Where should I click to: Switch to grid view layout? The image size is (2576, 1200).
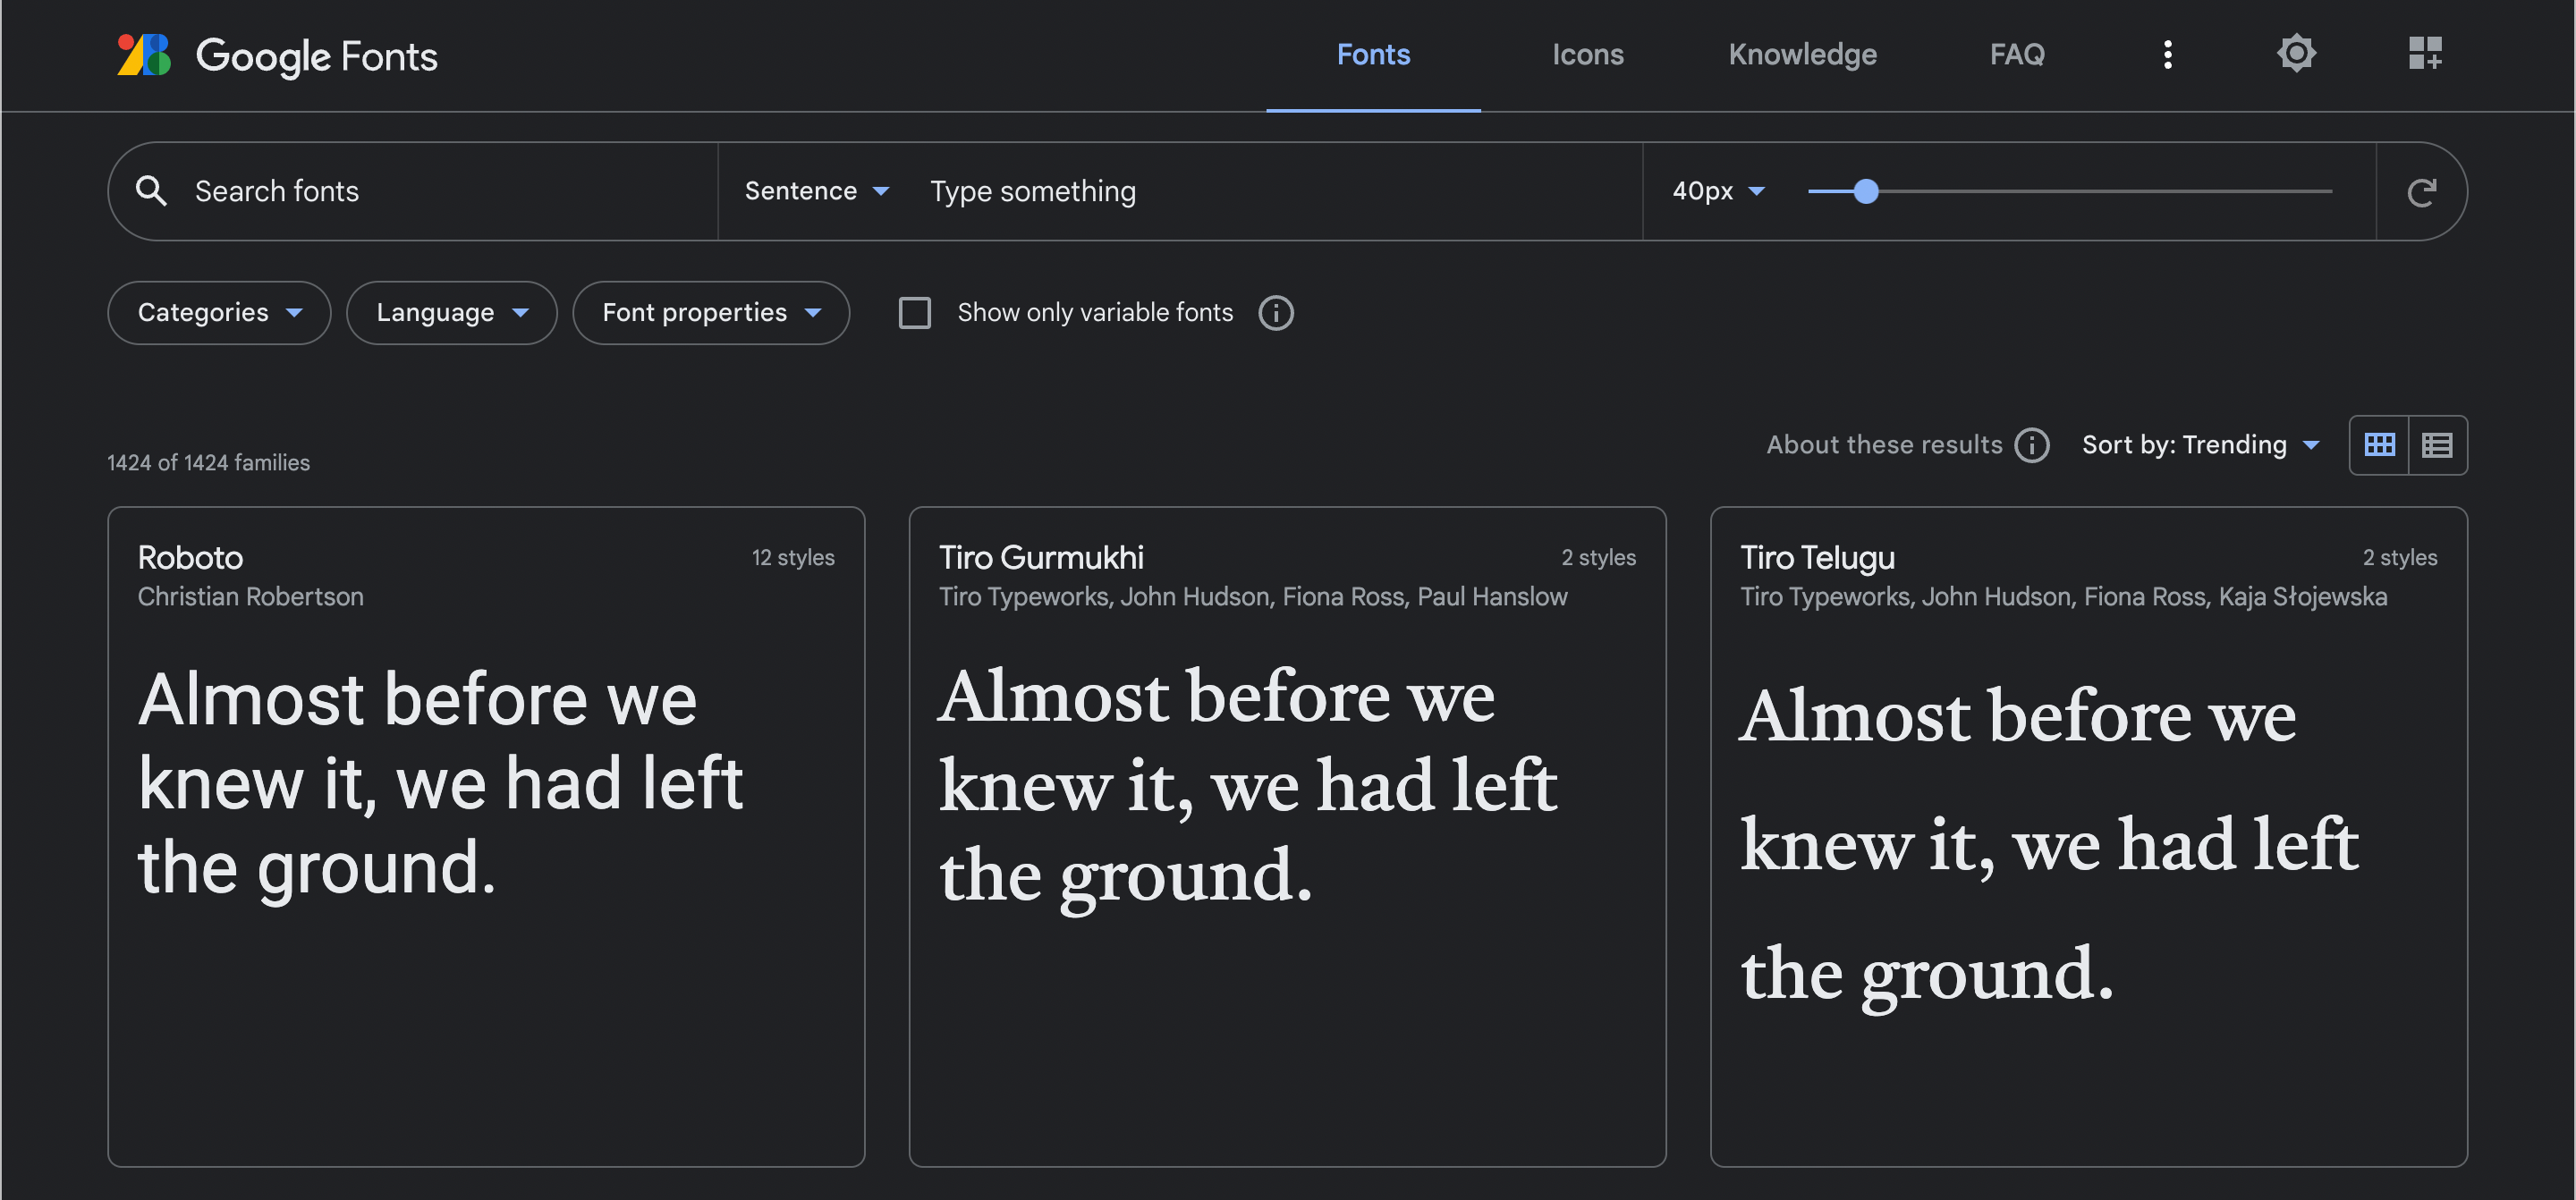coord(2379,445)
